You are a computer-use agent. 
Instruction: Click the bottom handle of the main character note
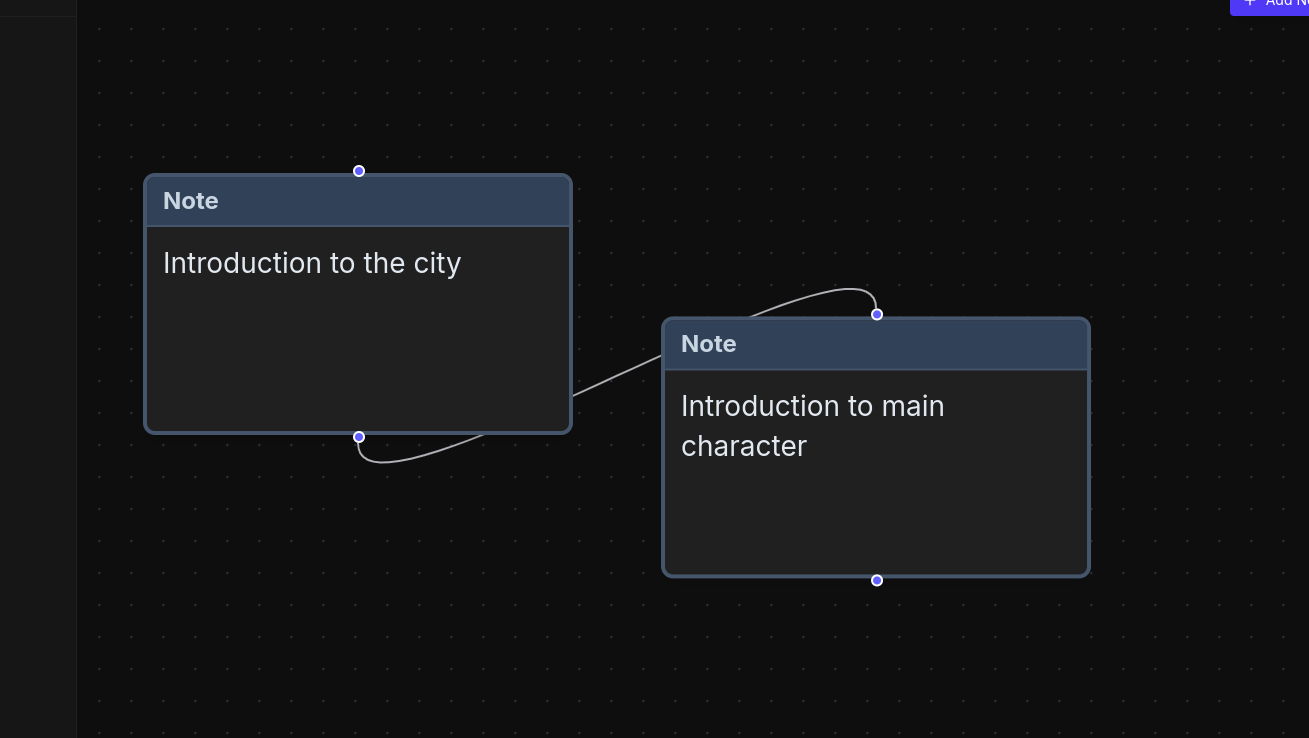click(x=876, y=580)
